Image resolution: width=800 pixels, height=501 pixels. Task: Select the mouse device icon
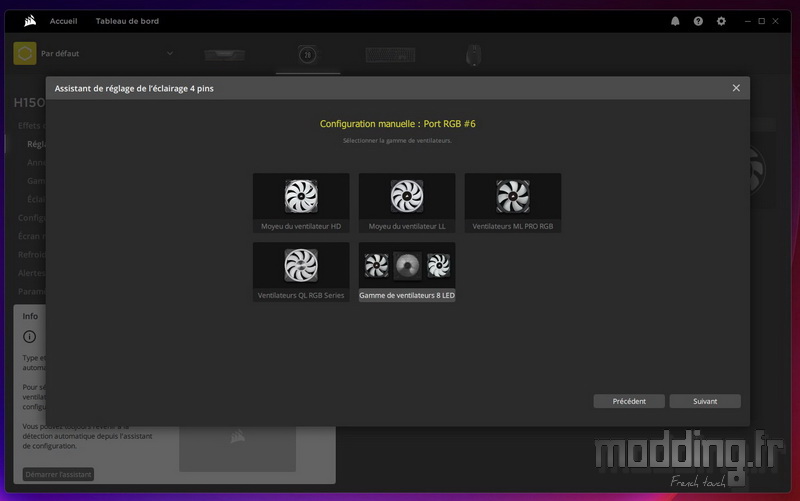click(473, 55)
